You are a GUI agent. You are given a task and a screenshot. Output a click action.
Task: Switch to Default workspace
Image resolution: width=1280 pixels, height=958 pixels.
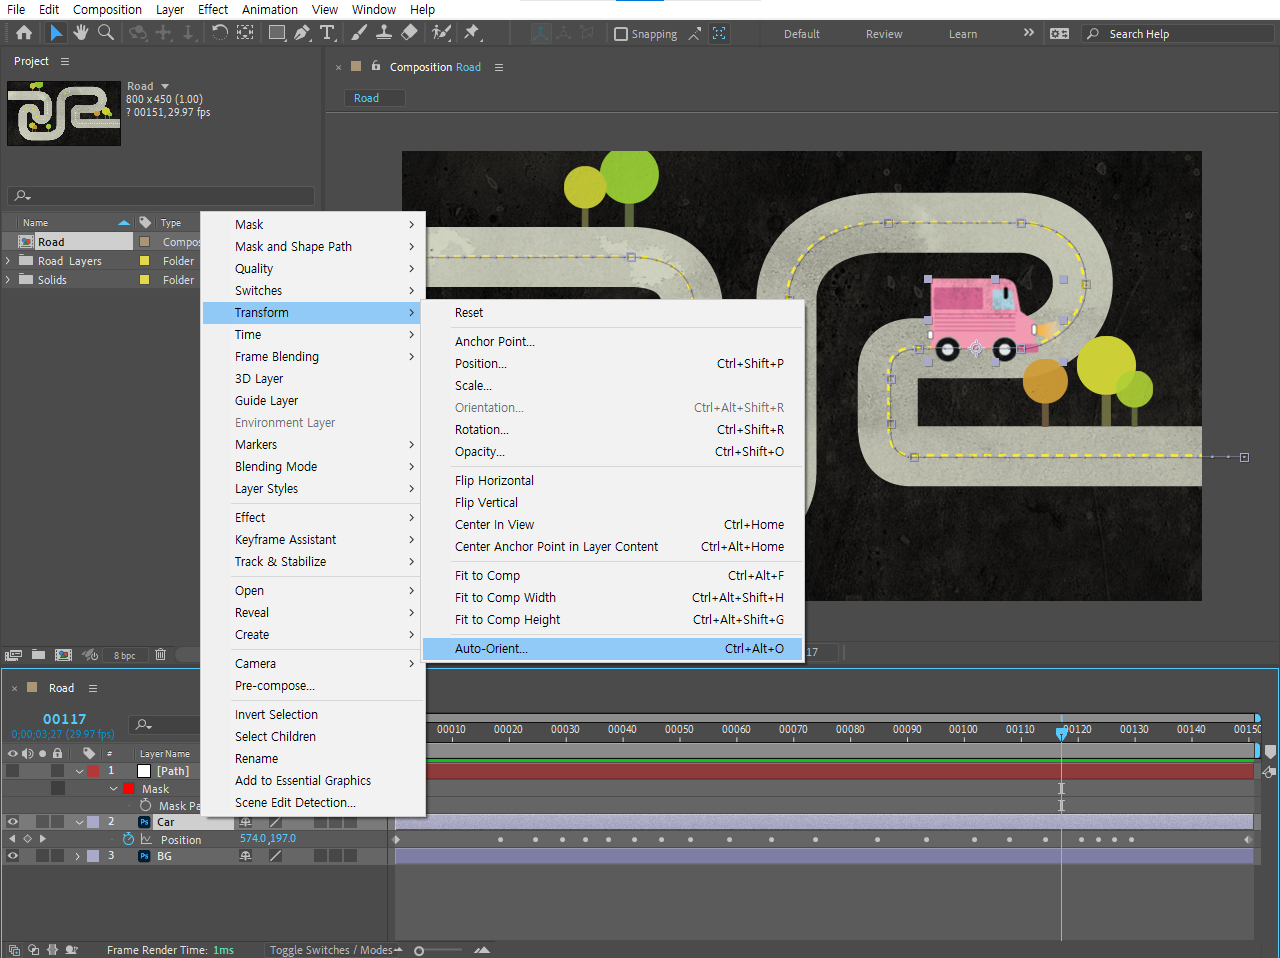(x=801, y=34)
